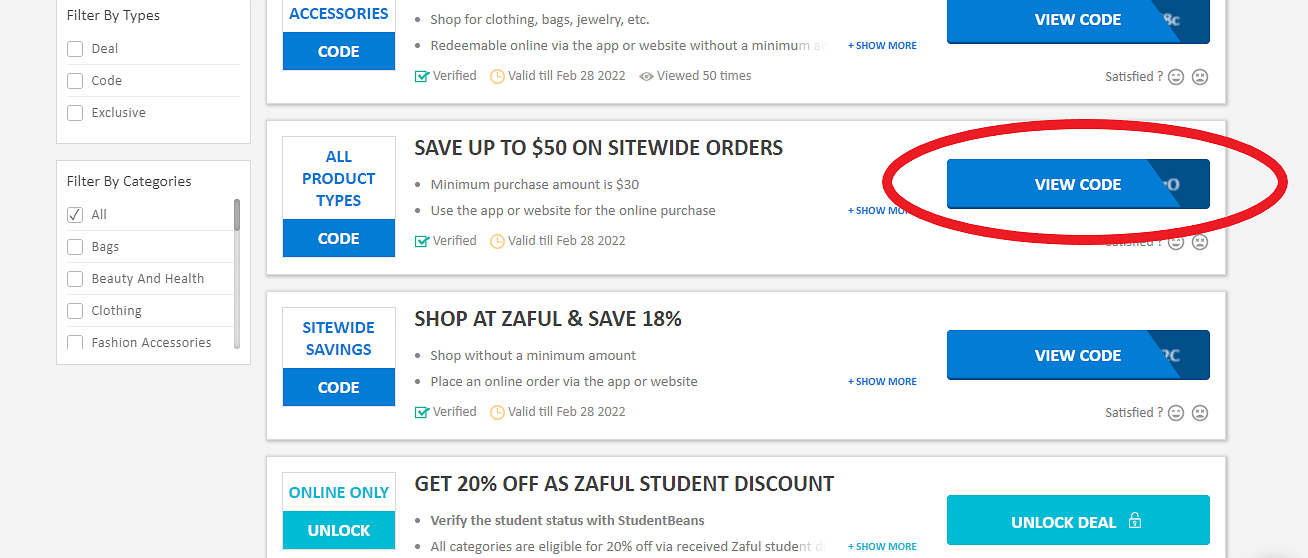The height and width of the screenshot is (558, 1308).
Task: Click lock icon on Unlock Deal button
Action: 1134,521
